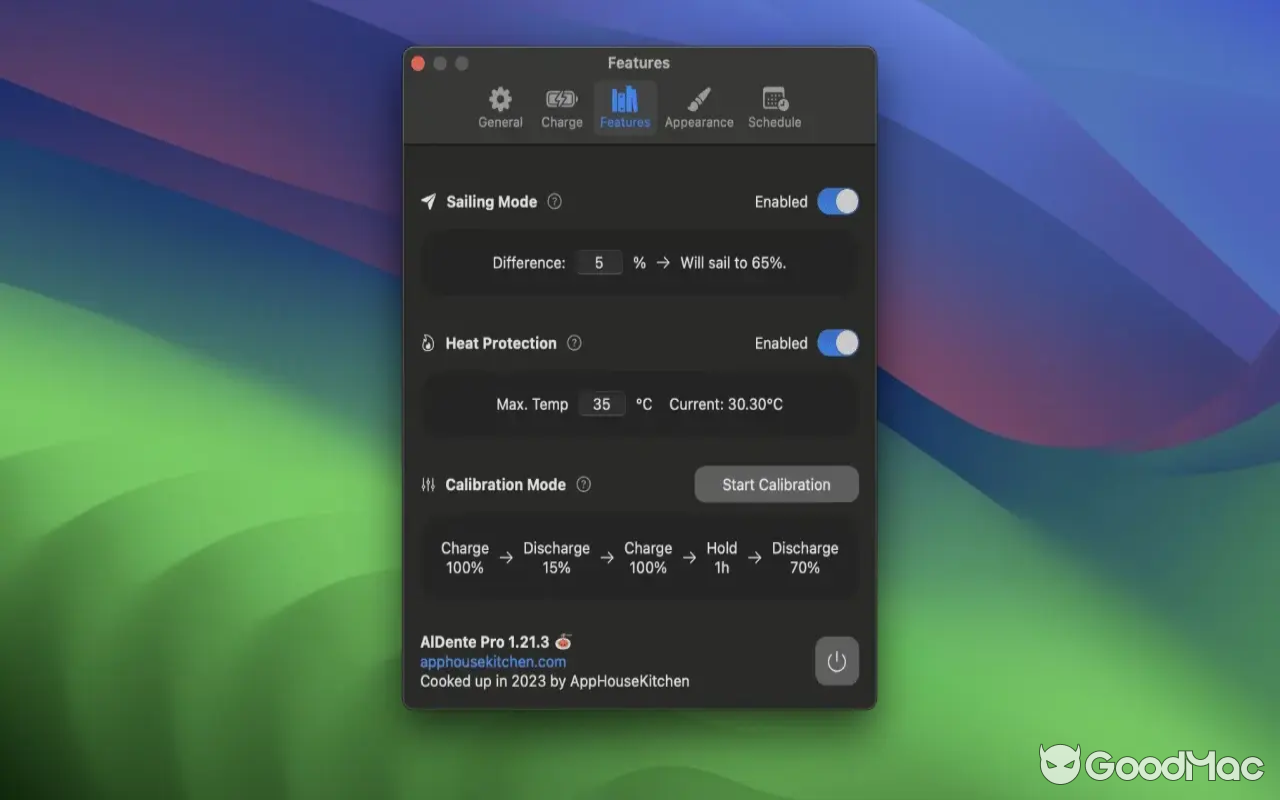
Task: Turn off Heat Protection
Action: coord(838,343)
